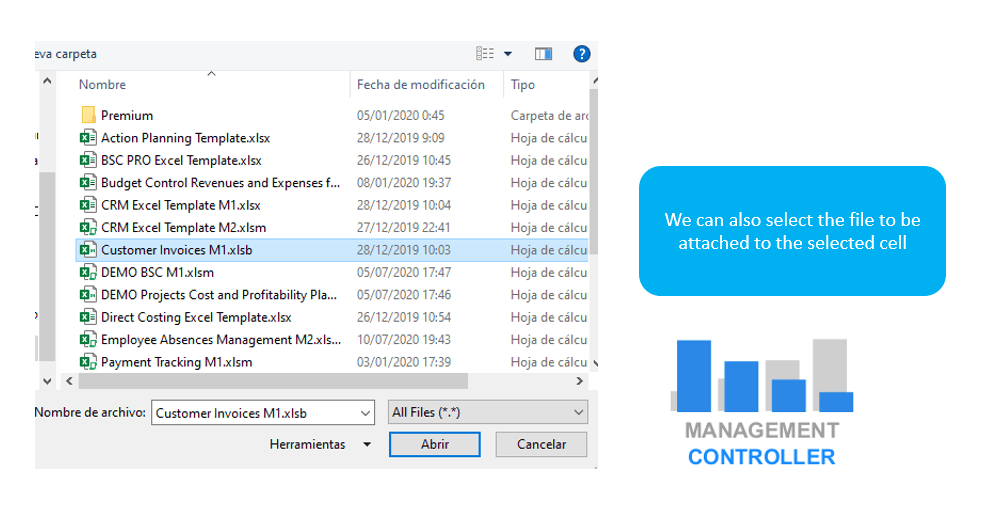The height and width of the screenshot is (522, 993).
Task: Click the Abrir button
Action: pyautogui.click(x=434, y=444)
